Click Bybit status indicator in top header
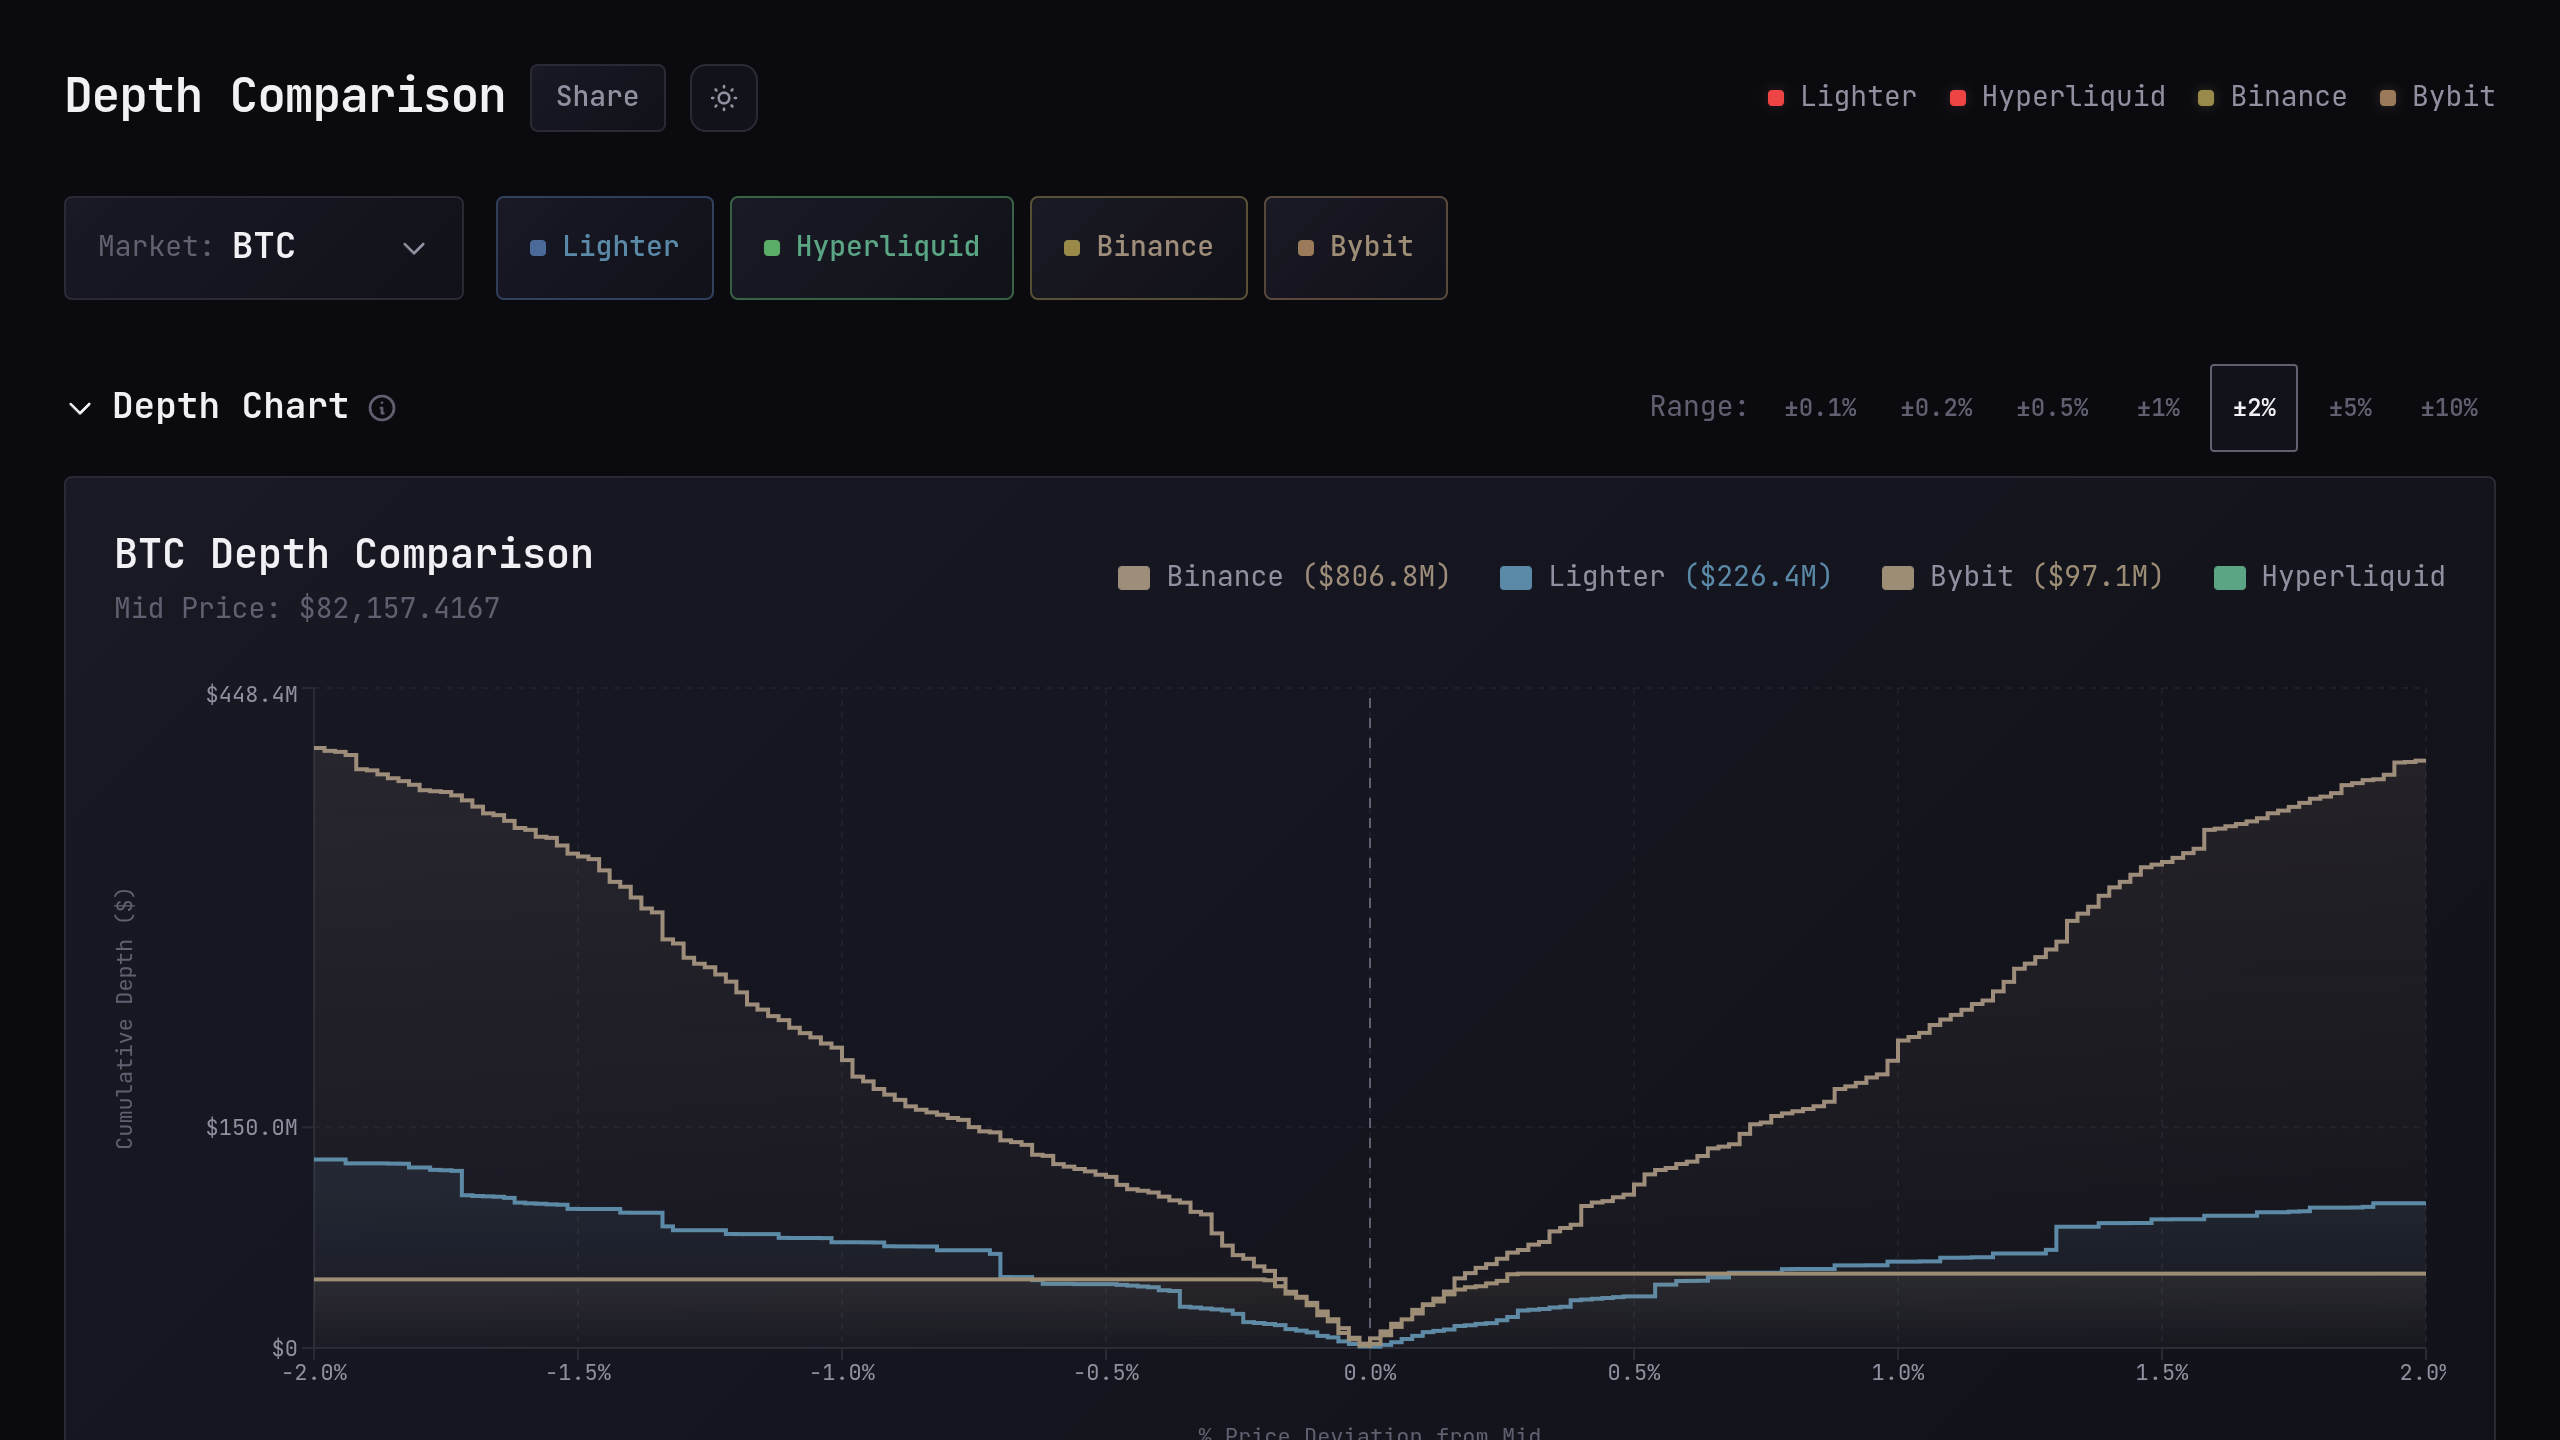The image size is (2560, 1440). coord(2437,97)
